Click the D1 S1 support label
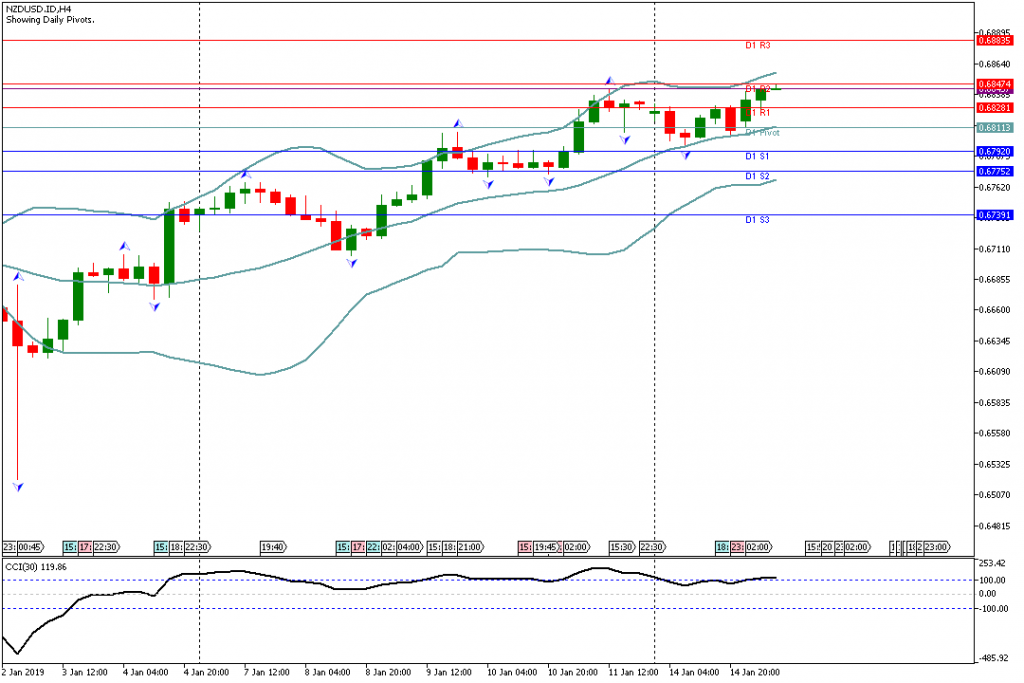 point(757,157)
